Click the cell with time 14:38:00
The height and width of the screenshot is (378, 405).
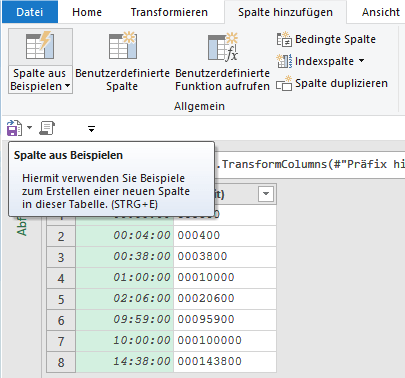click(125, 361)
